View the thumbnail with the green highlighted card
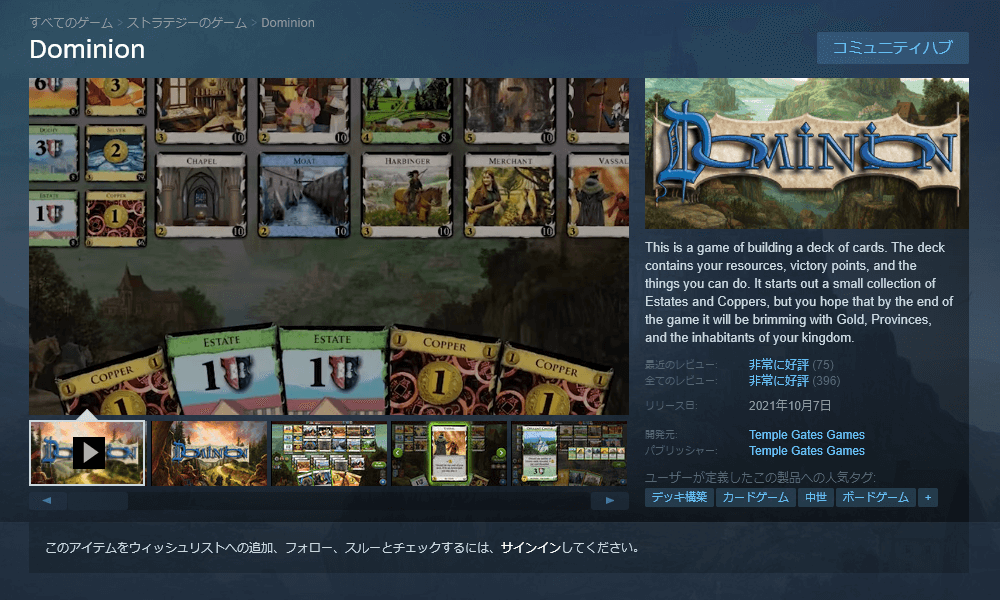1000x600 pixels. [x=449, y=453]
